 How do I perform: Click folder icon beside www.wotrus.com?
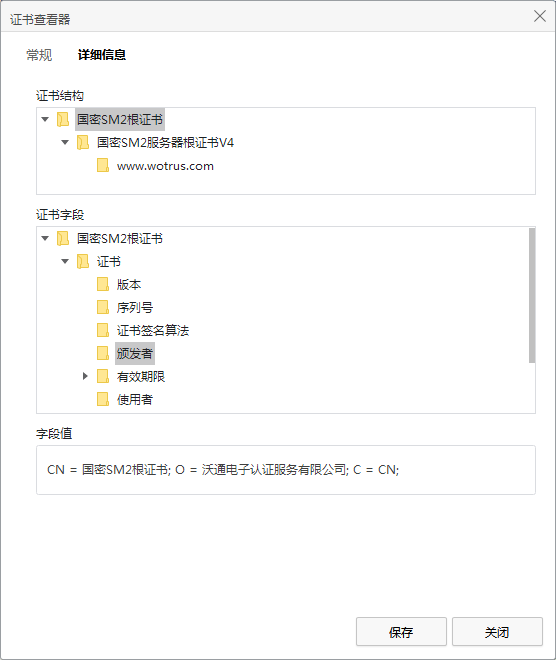[103, 165]
